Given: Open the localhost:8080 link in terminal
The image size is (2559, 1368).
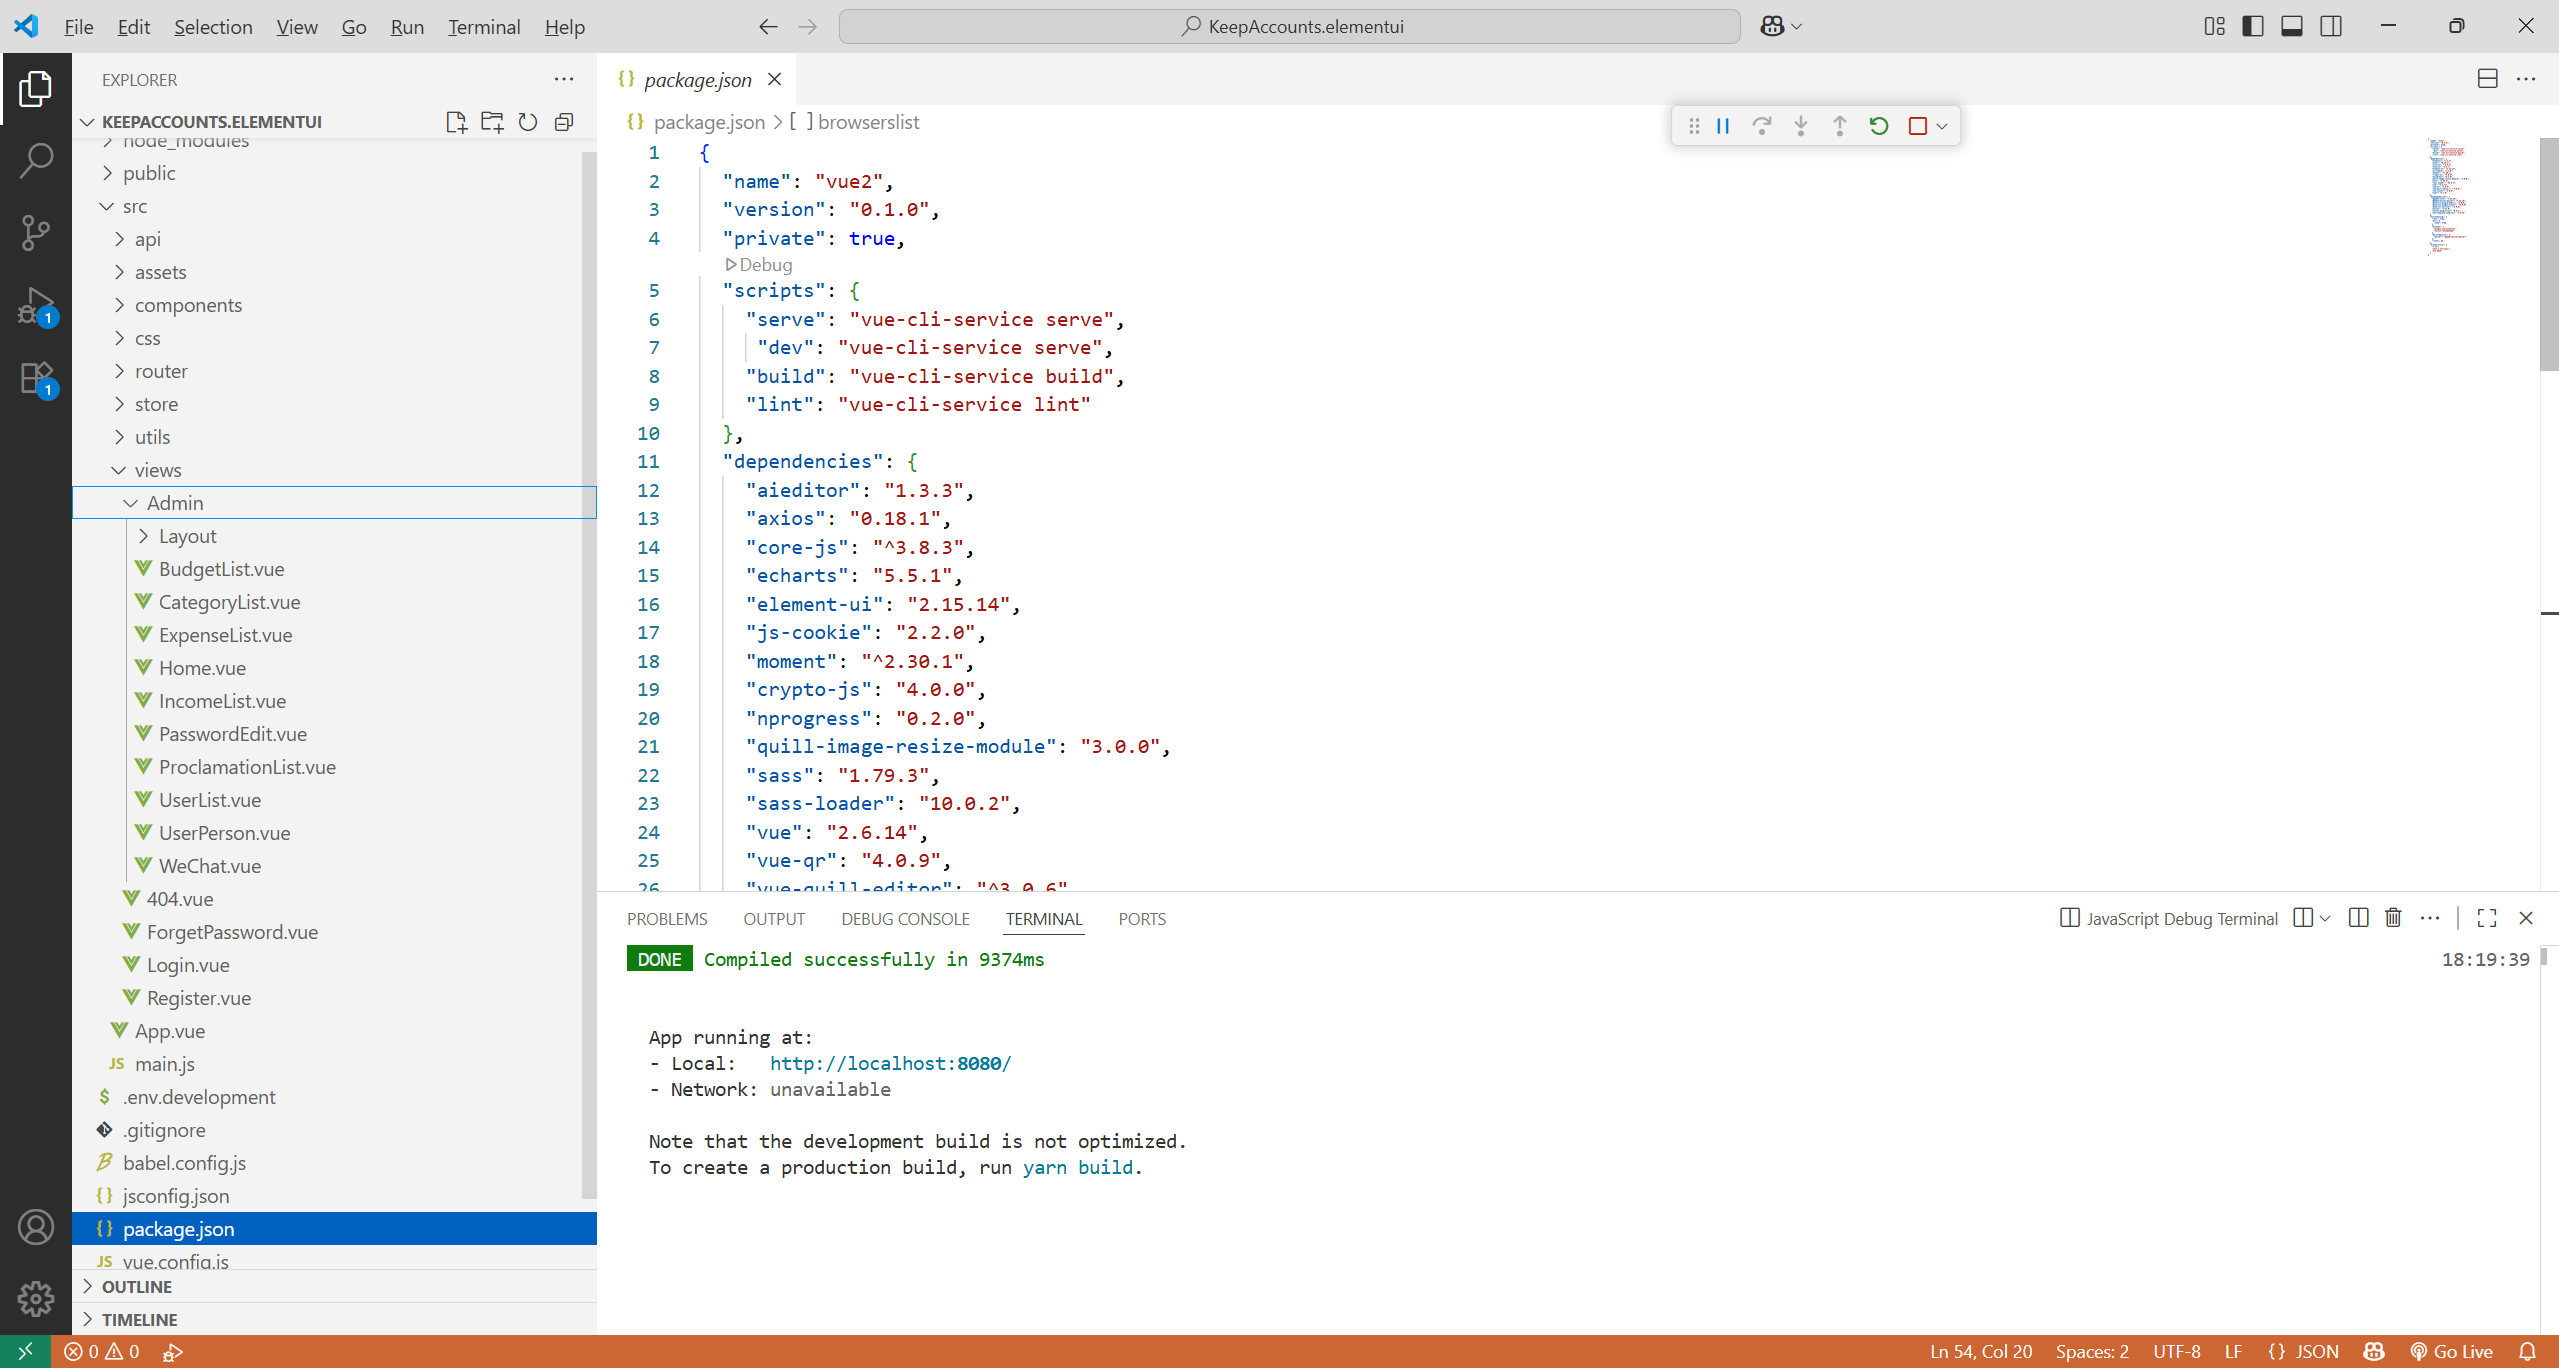Looking at the screenshot, I should [x=890, y=1063].
